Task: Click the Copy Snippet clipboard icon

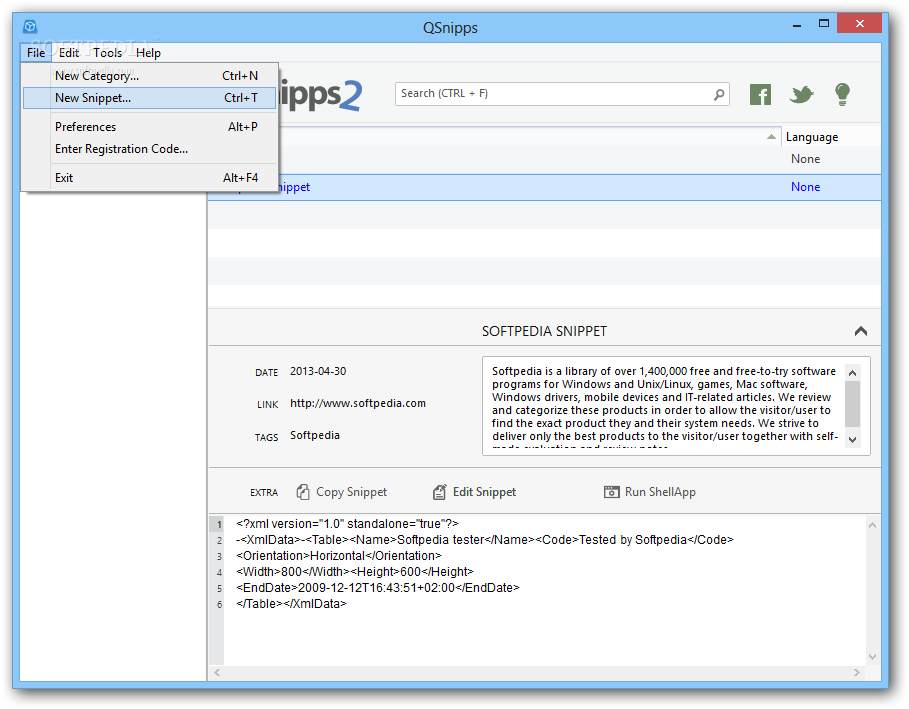Action: click(303, 492)
